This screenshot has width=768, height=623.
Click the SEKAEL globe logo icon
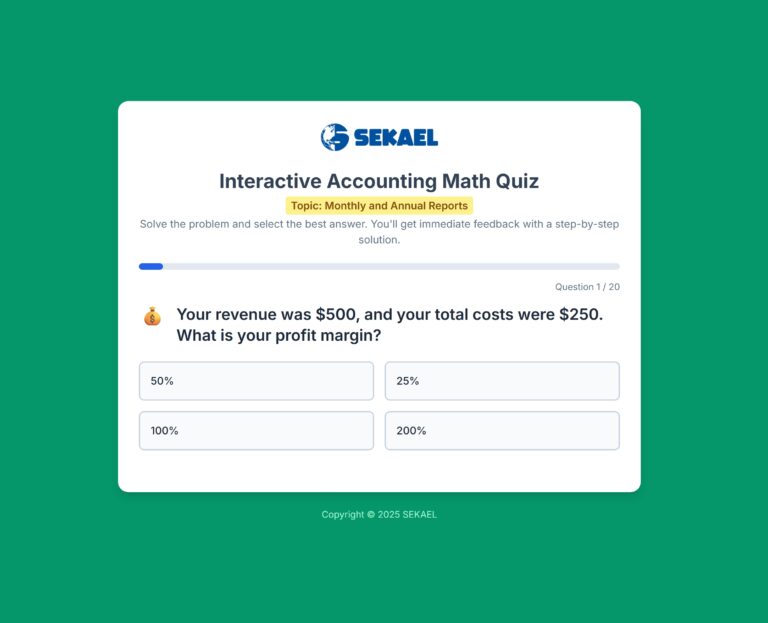point(334,138)
